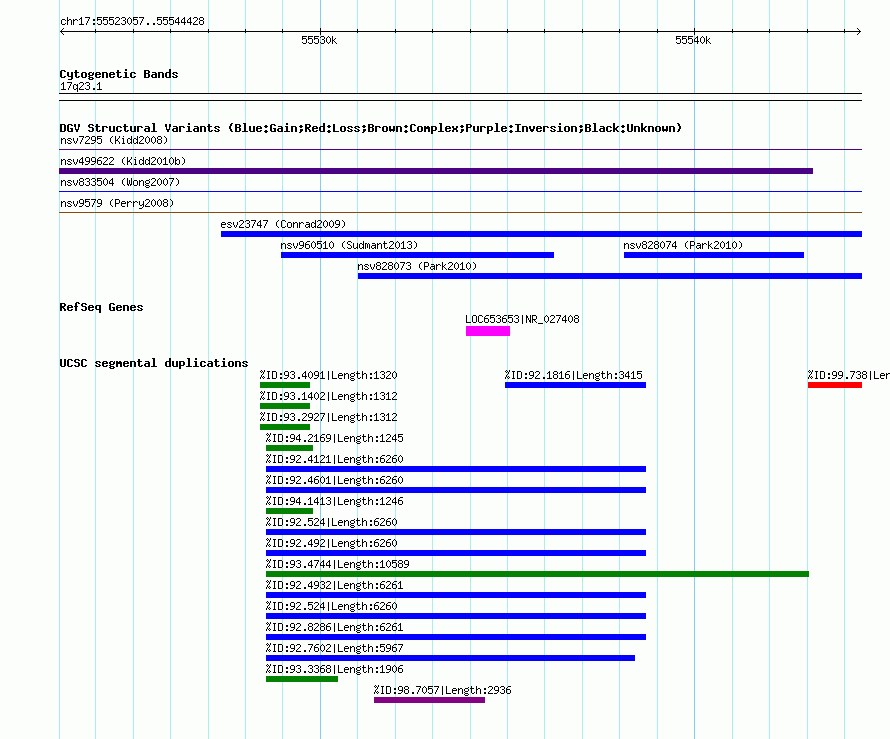This screenshot has width=890, height=739.
Task: Click label %ID:93.1402|Length:1312
Action: pos(329,396)
